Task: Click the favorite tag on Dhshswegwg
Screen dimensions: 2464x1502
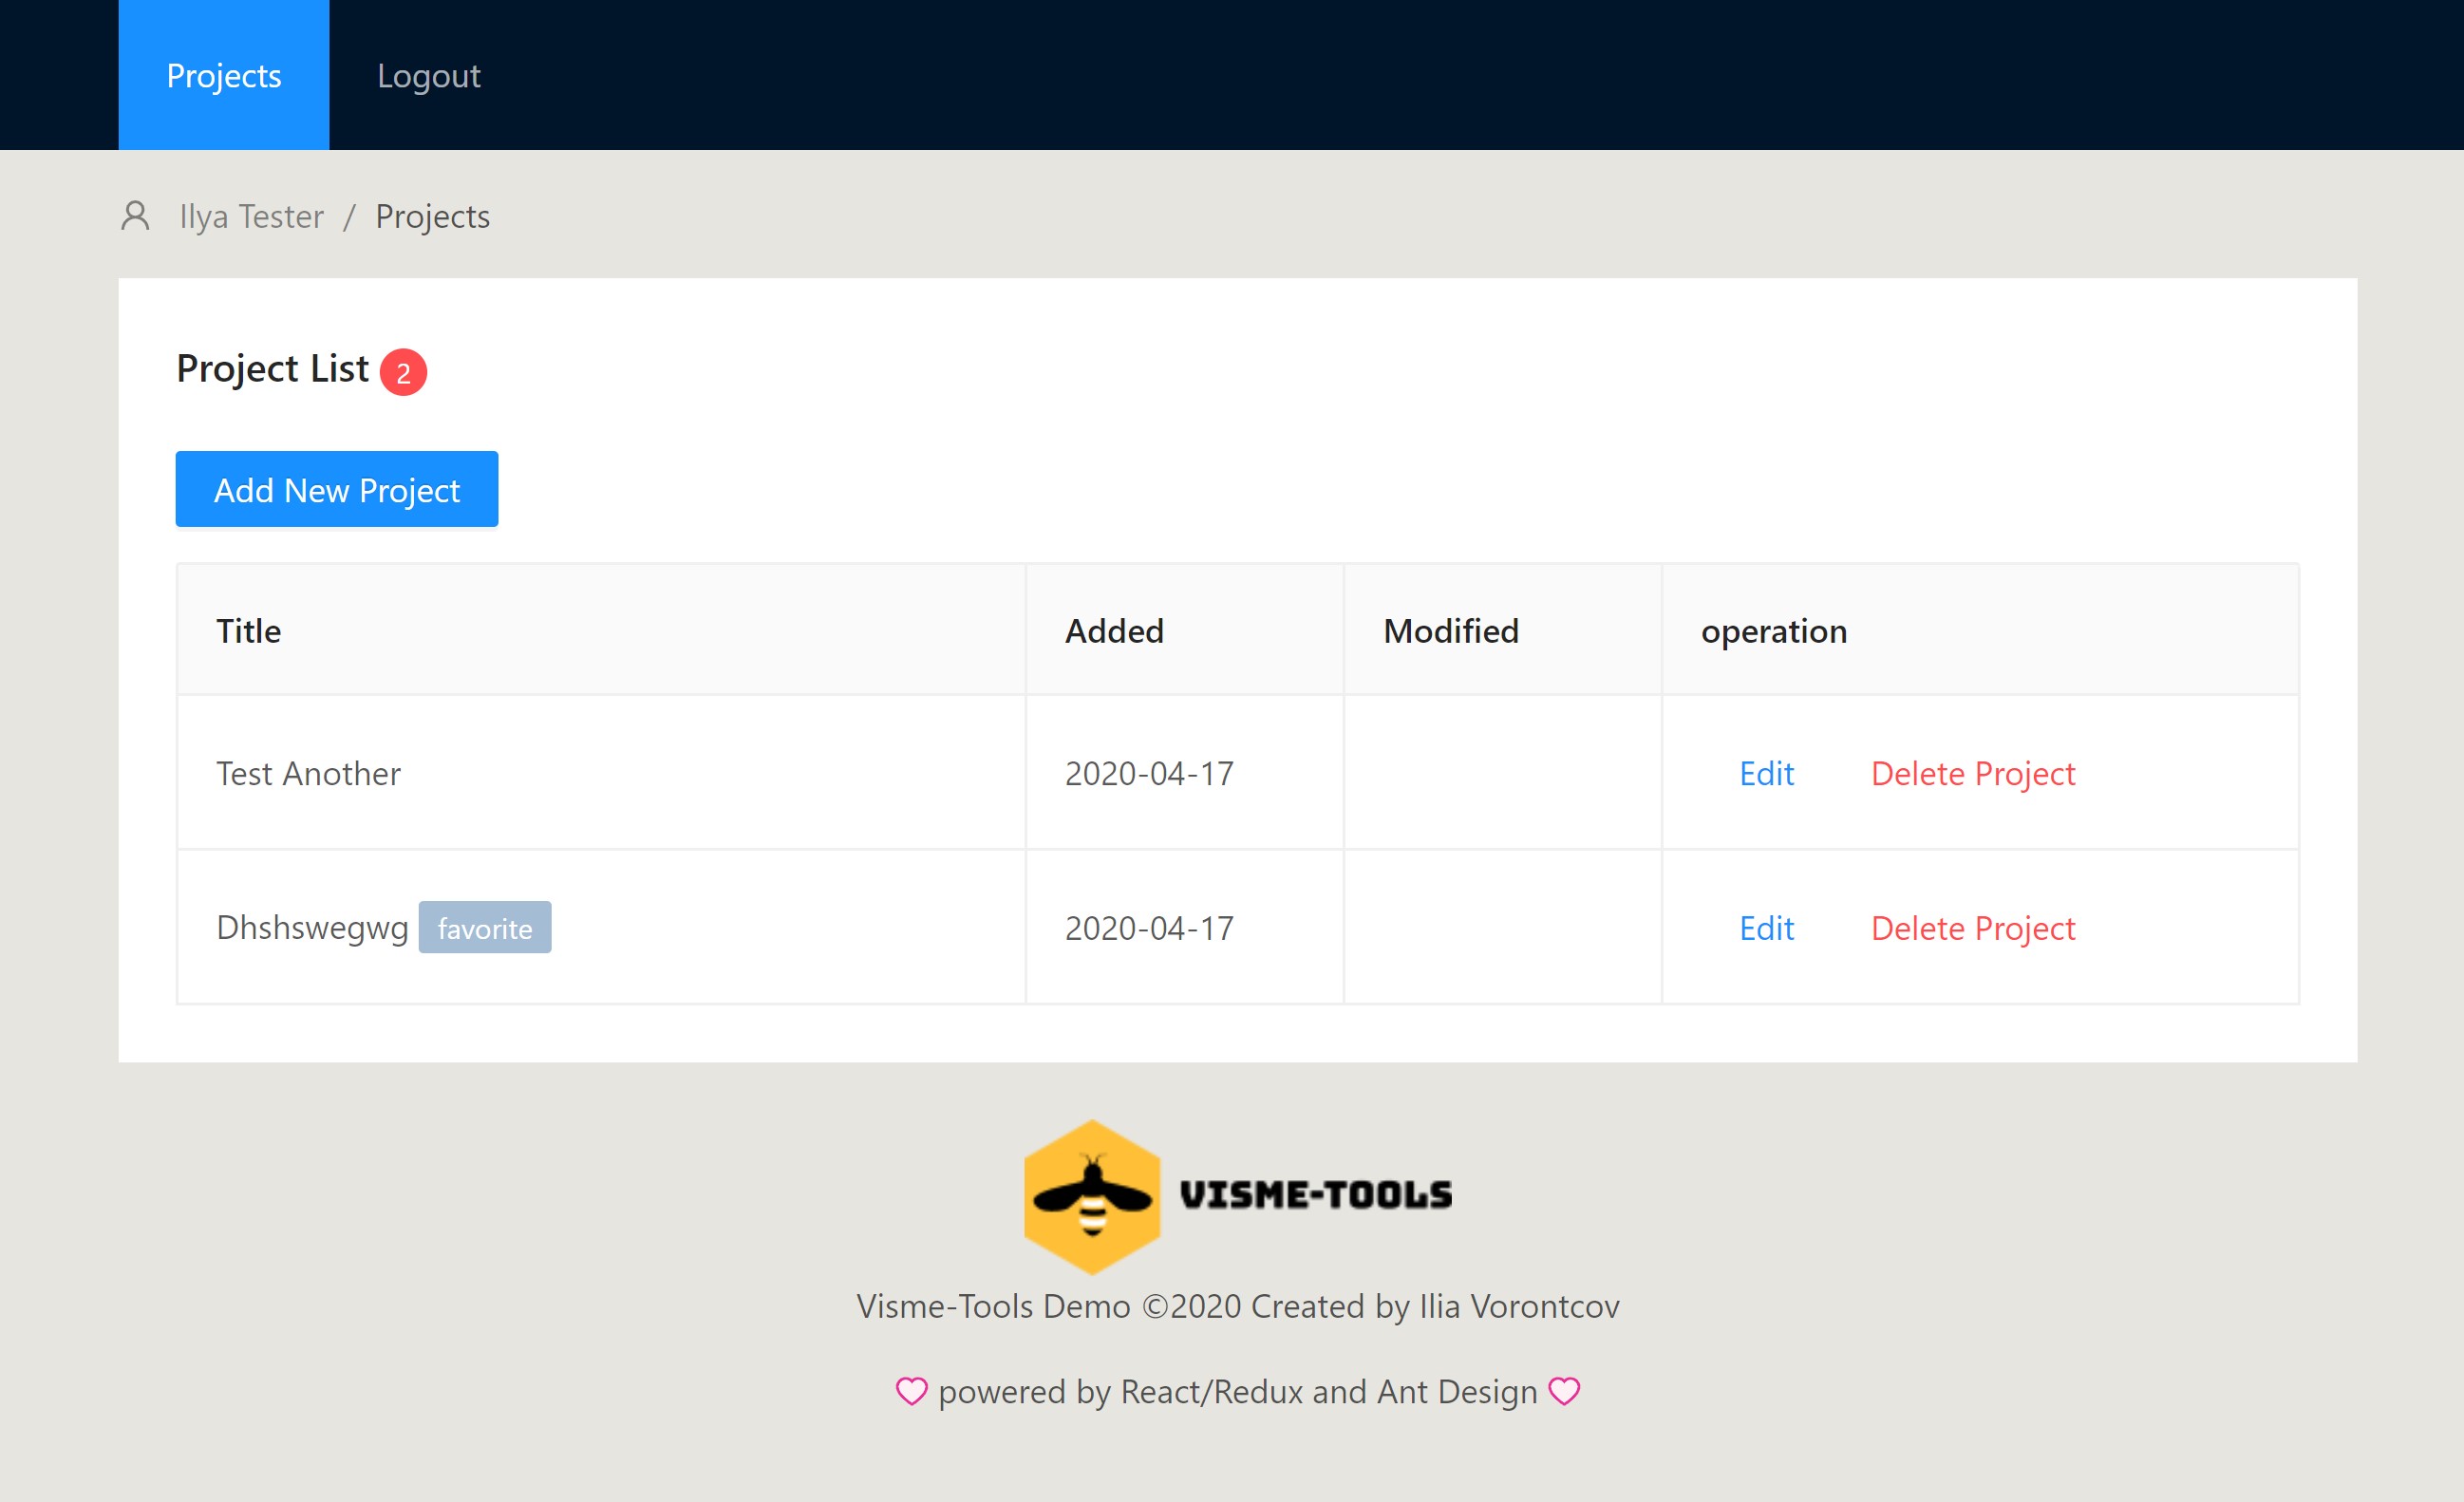Action: tap(484, 928)
